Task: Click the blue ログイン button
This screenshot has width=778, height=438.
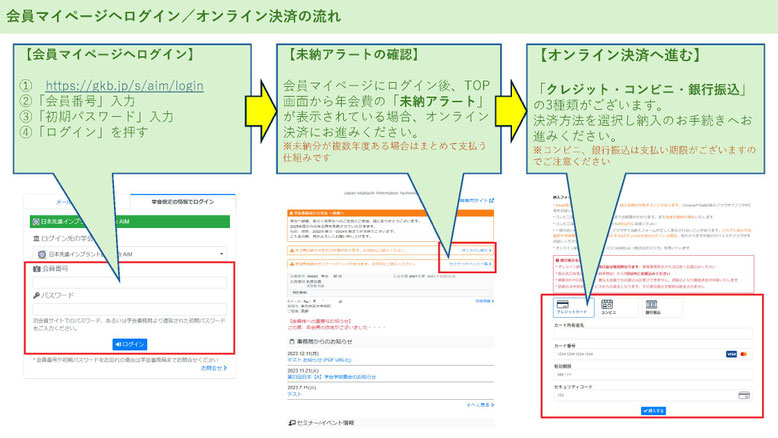Action: [130, 344]
